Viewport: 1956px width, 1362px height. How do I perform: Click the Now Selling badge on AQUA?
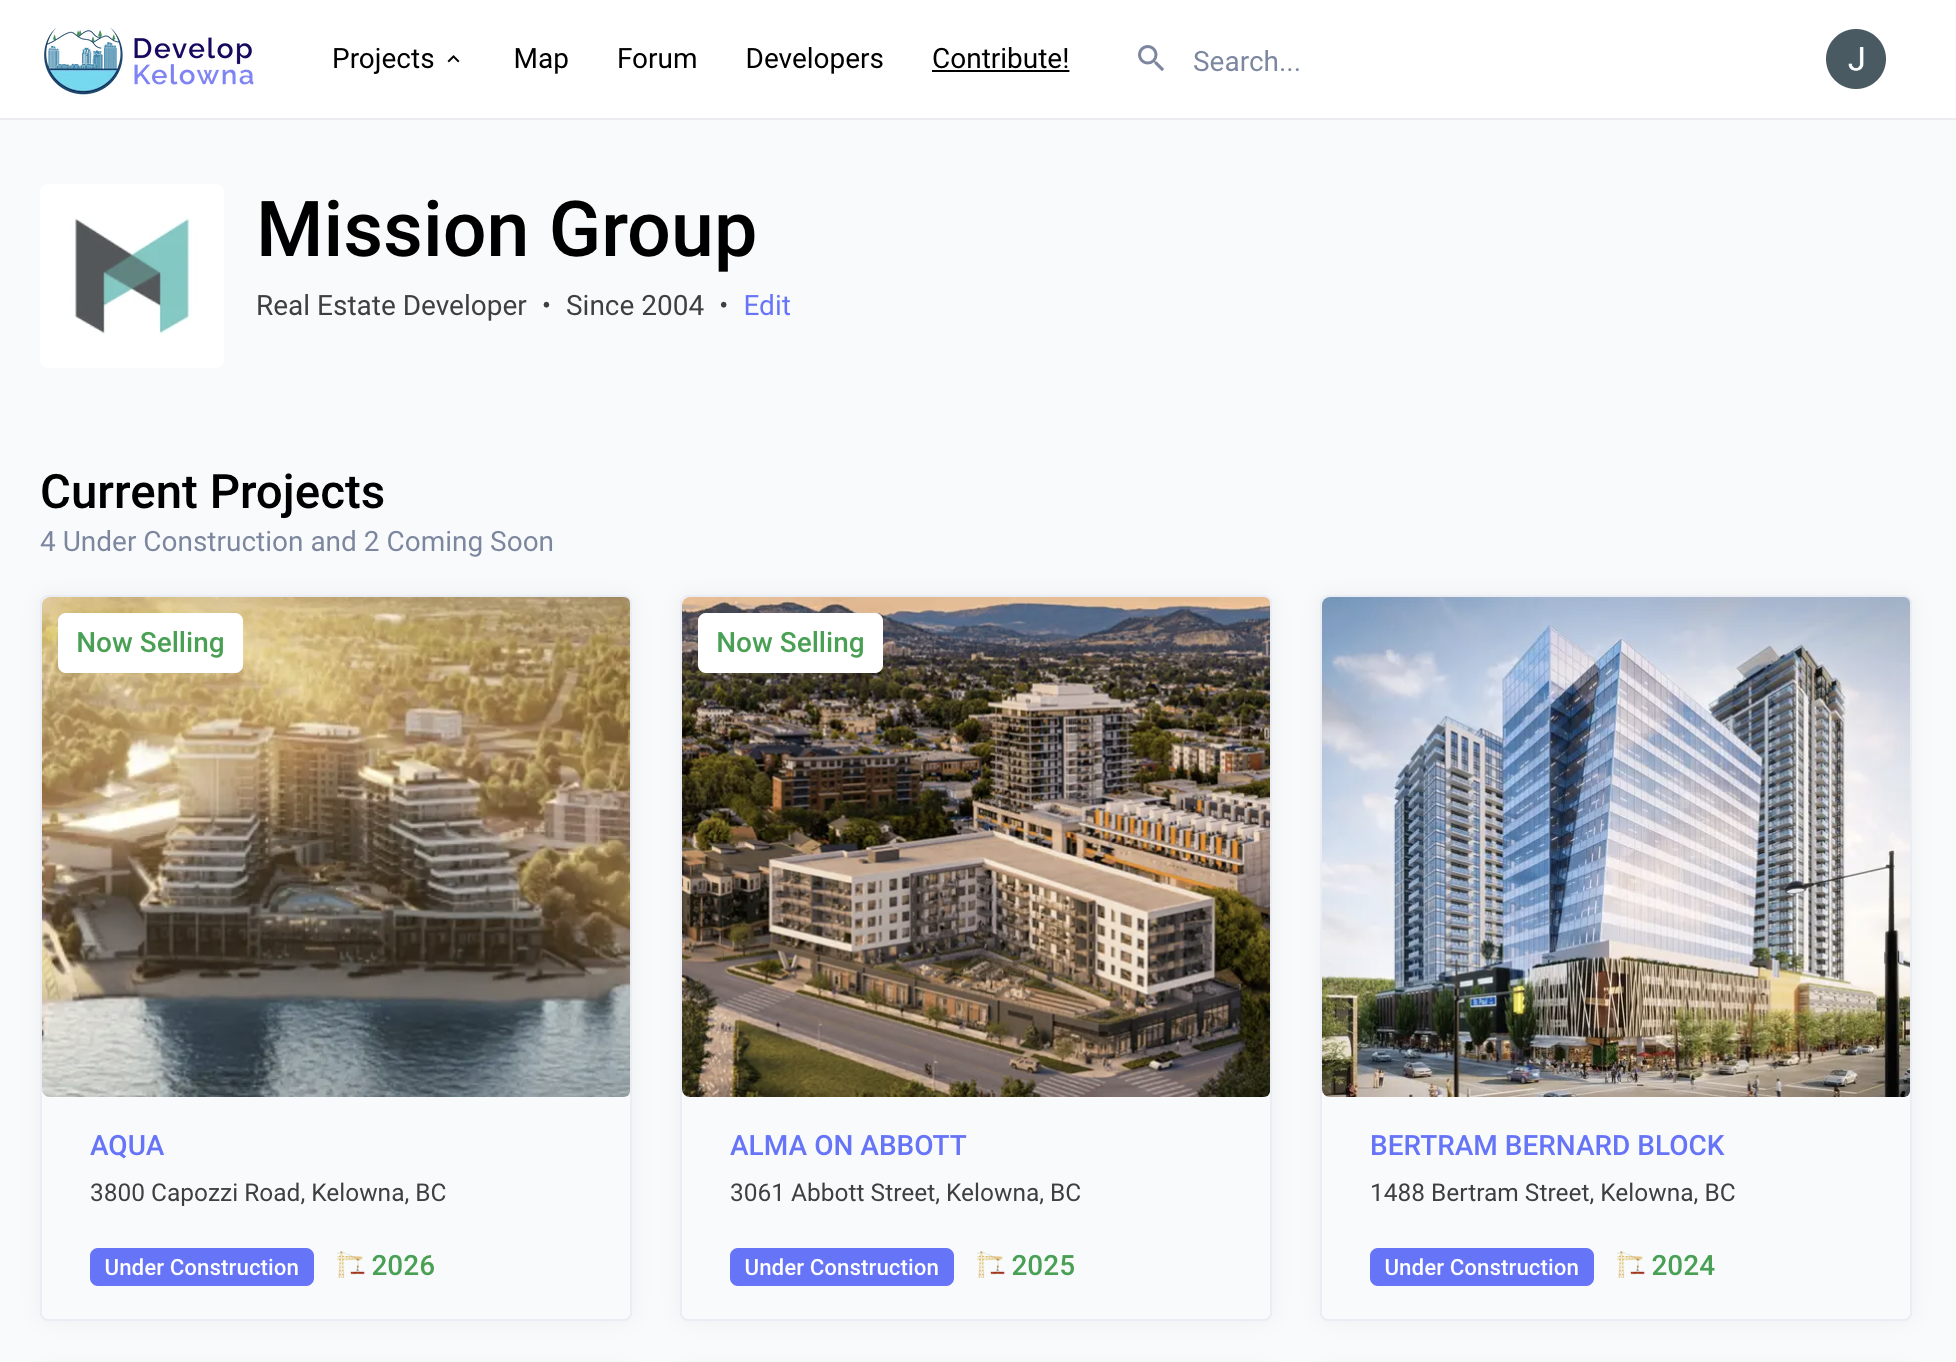(x=150, y=643)
